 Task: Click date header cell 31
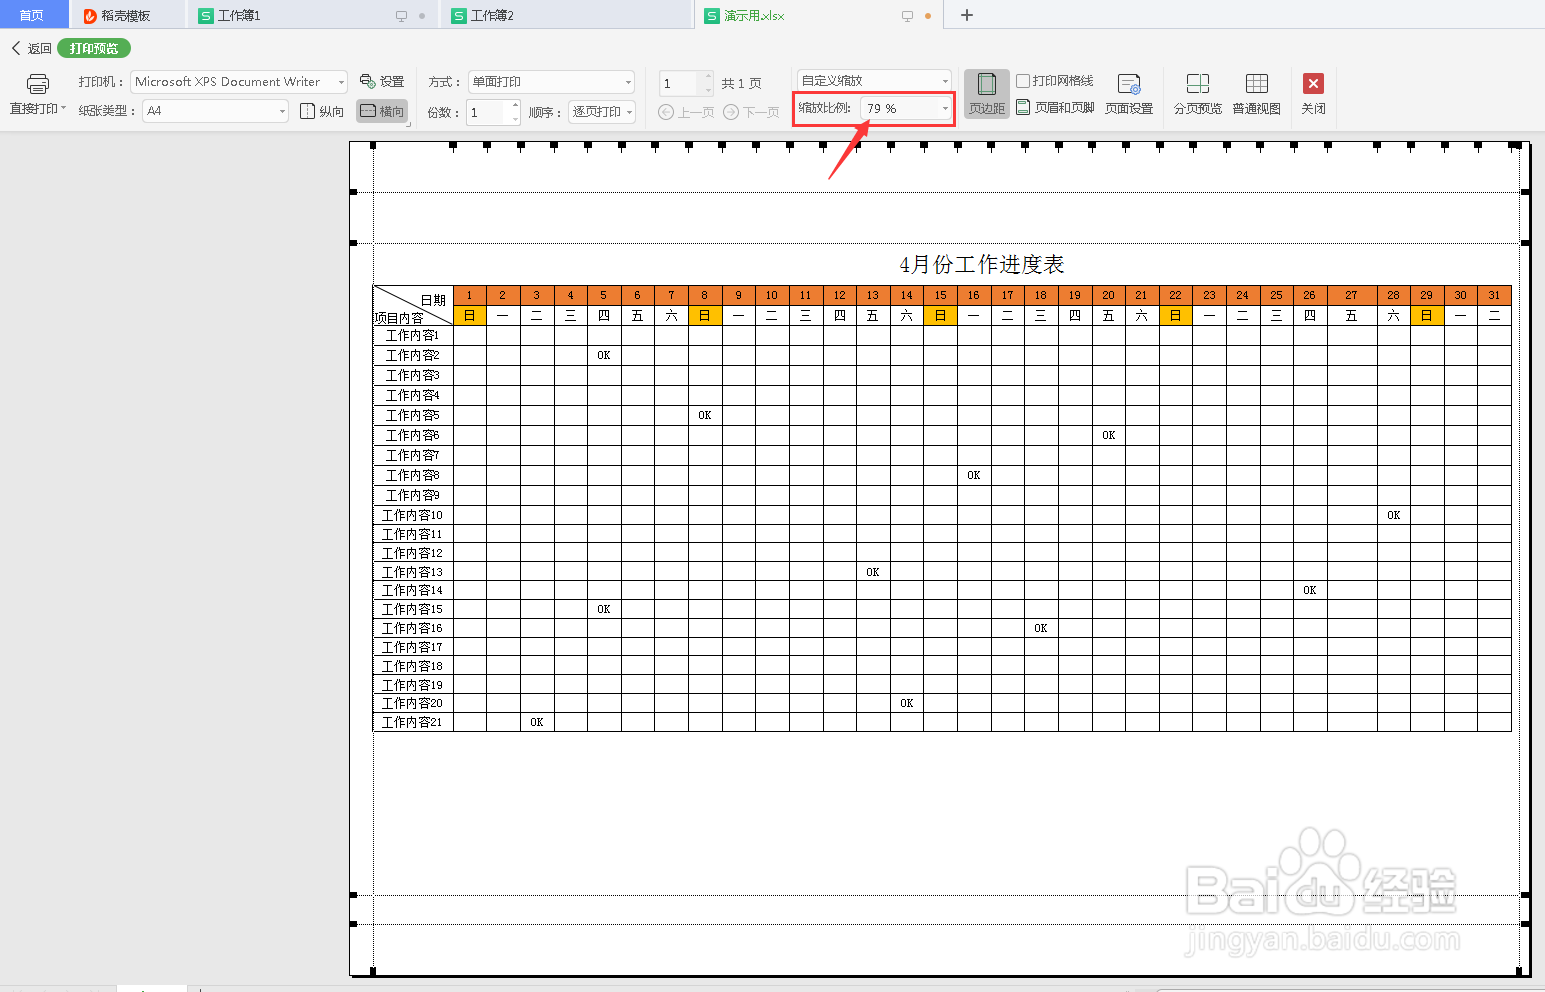(x=1494, y=295)
